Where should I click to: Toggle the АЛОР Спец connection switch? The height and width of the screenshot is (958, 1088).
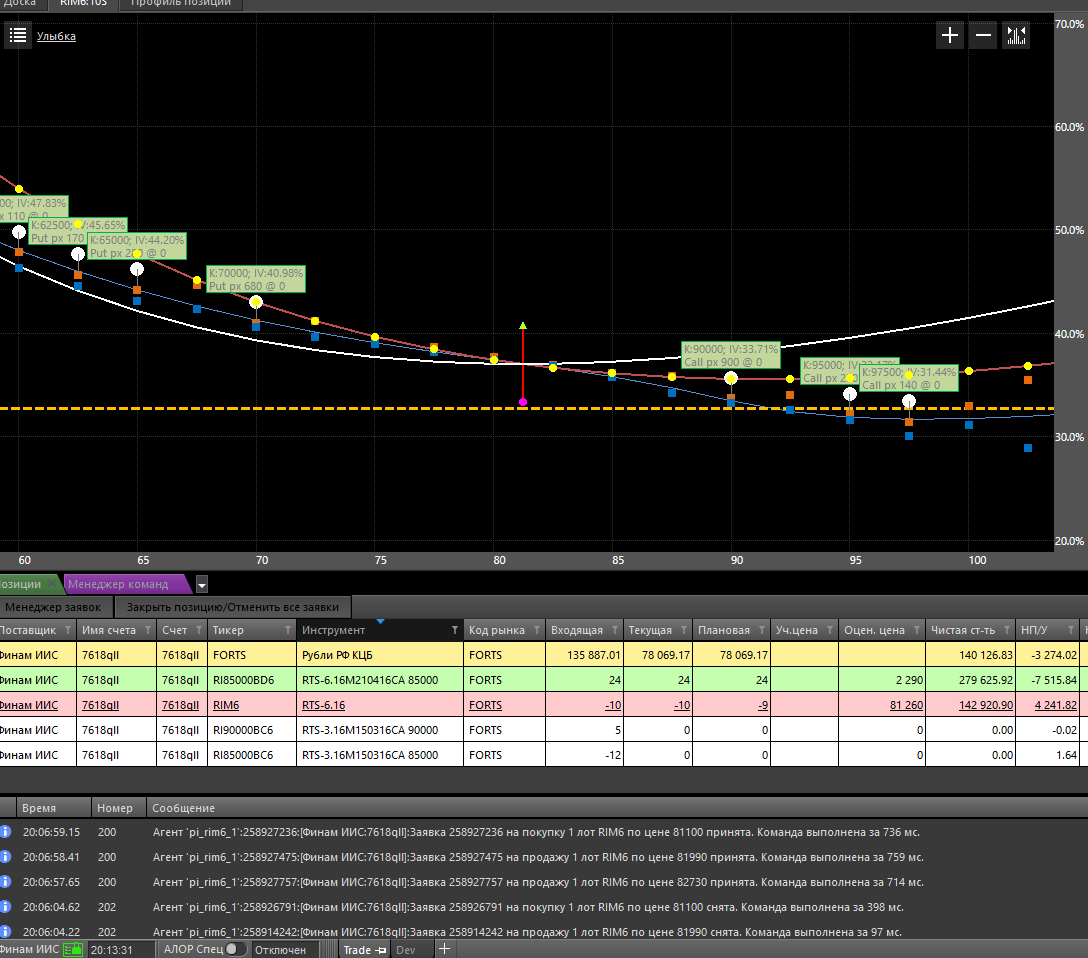coord(235,949)
